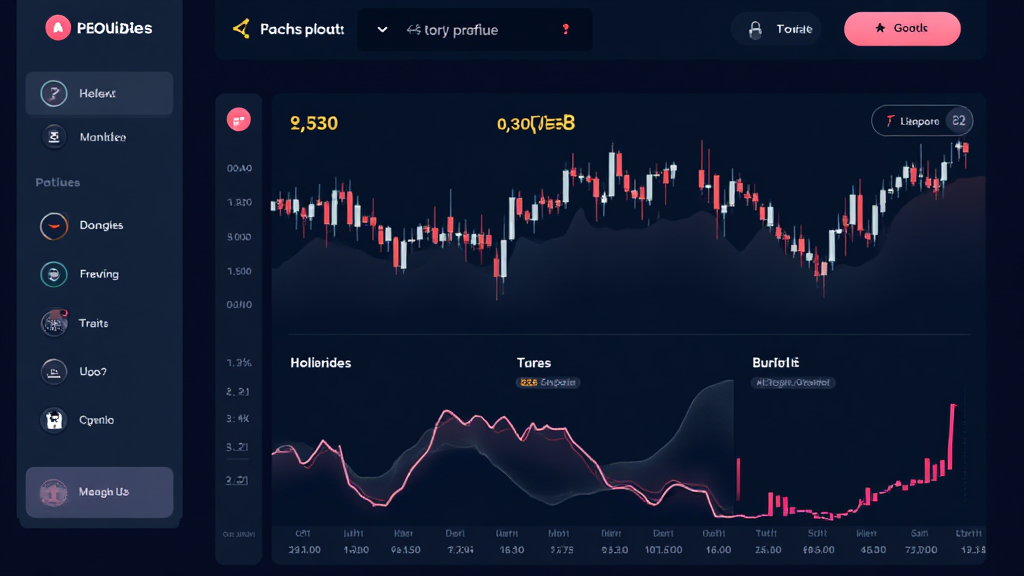The width and height of the screenshot is (1024, 576).
Task: Click the Mankilee sidebar icon
Action: 53,137
